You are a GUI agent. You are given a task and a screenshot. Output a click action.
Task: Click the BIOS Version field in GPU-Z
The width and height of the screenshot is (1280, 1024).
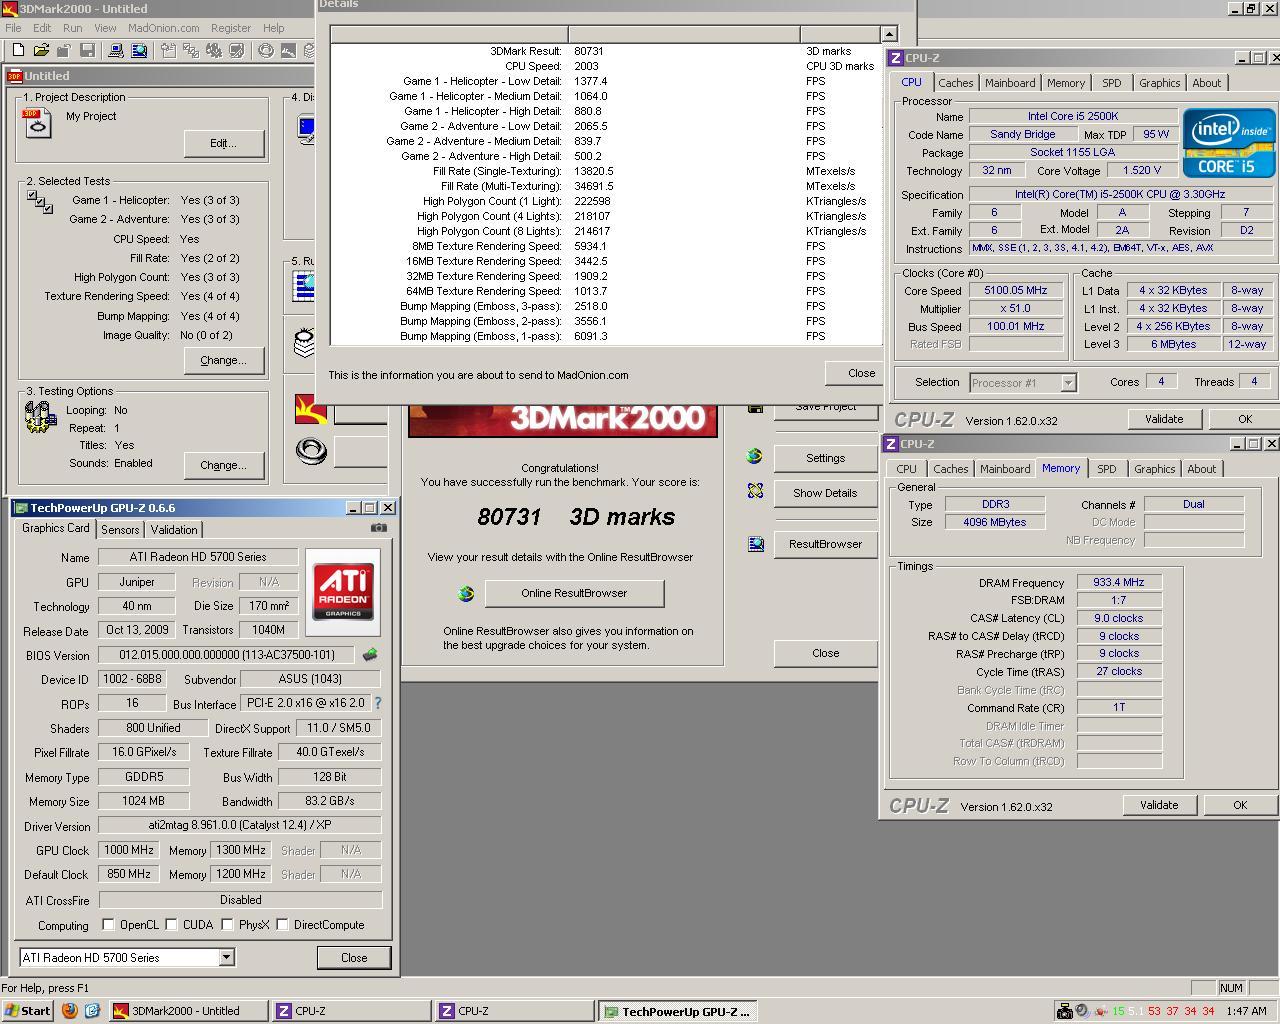(227, 655)
